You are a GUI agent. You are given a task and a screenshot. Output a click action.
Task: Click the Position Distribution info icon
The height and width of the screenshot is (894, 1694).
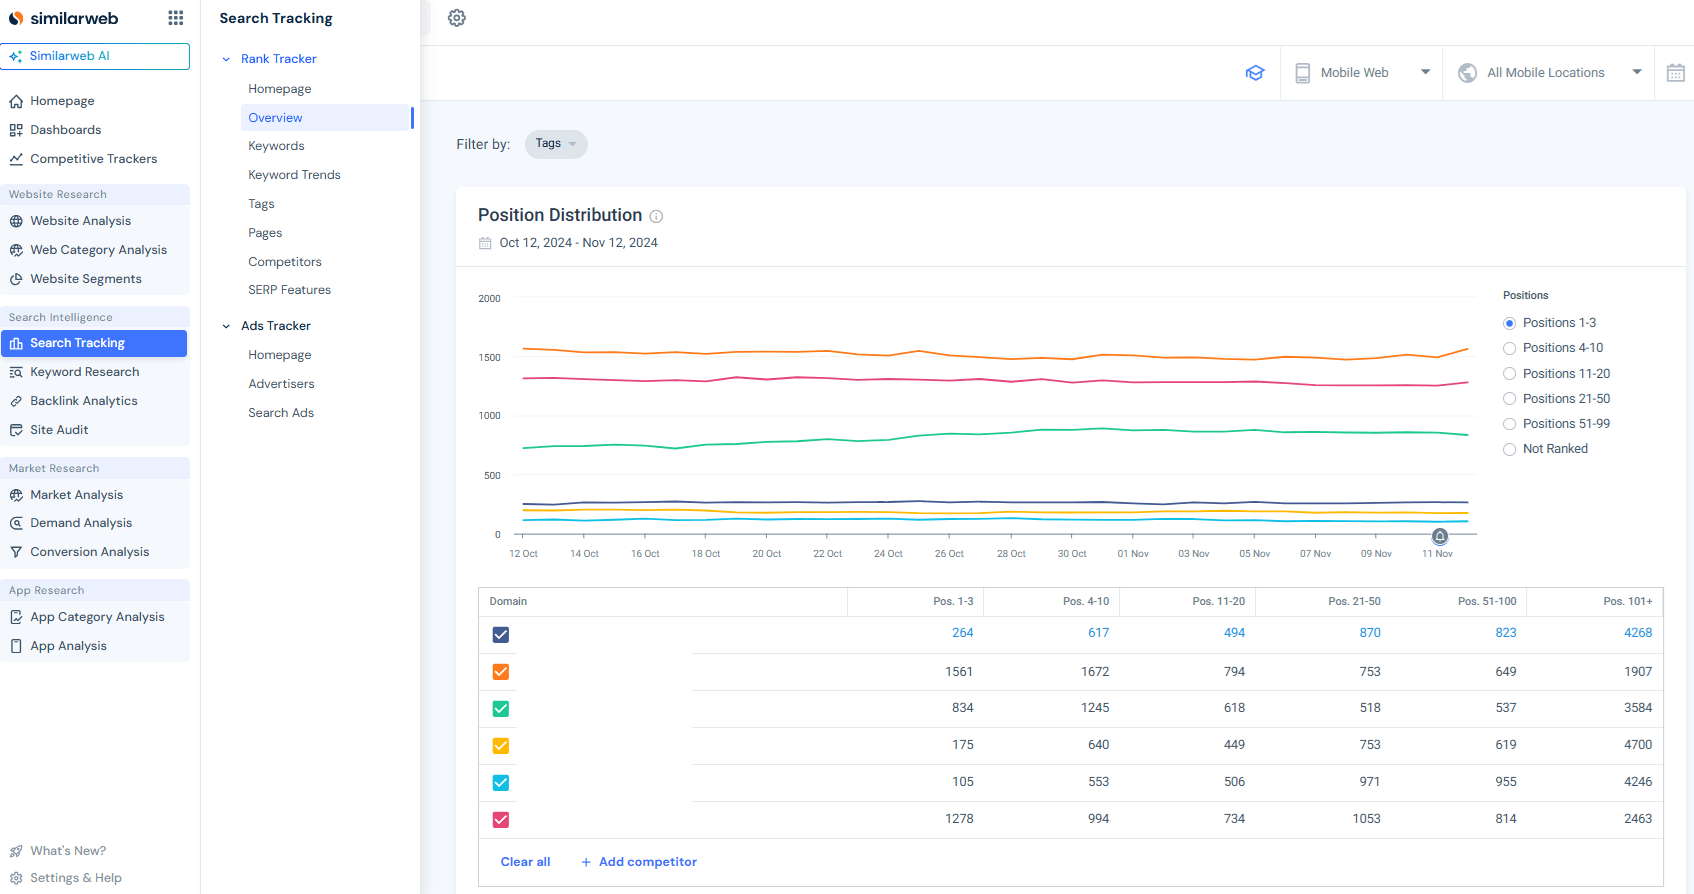[x=656, y=216]
